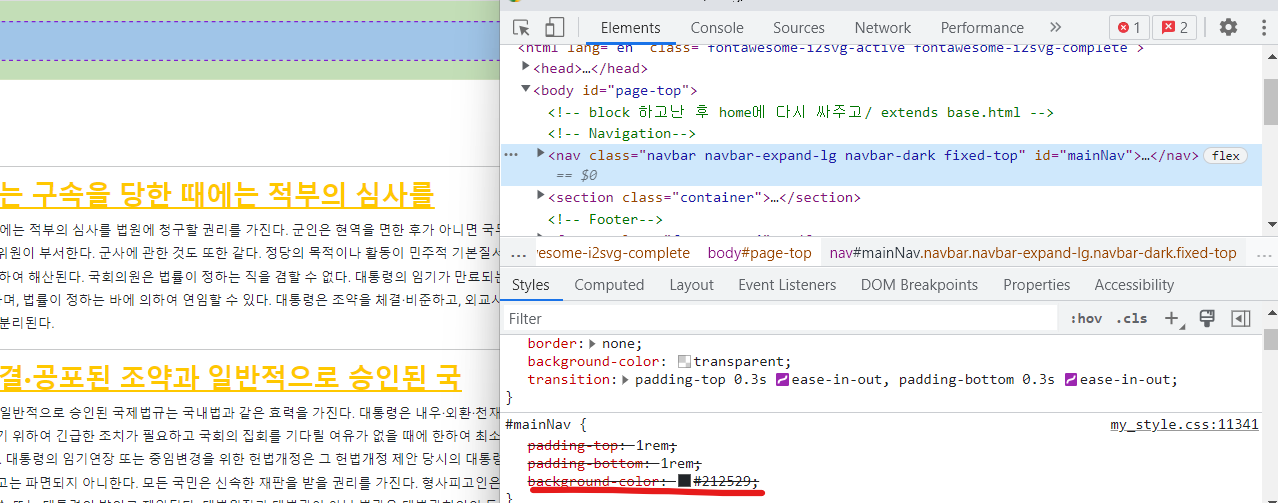The image size is (1278, 503).
Task: Open the issues badge showing 2
Action: click(1176, 27)
